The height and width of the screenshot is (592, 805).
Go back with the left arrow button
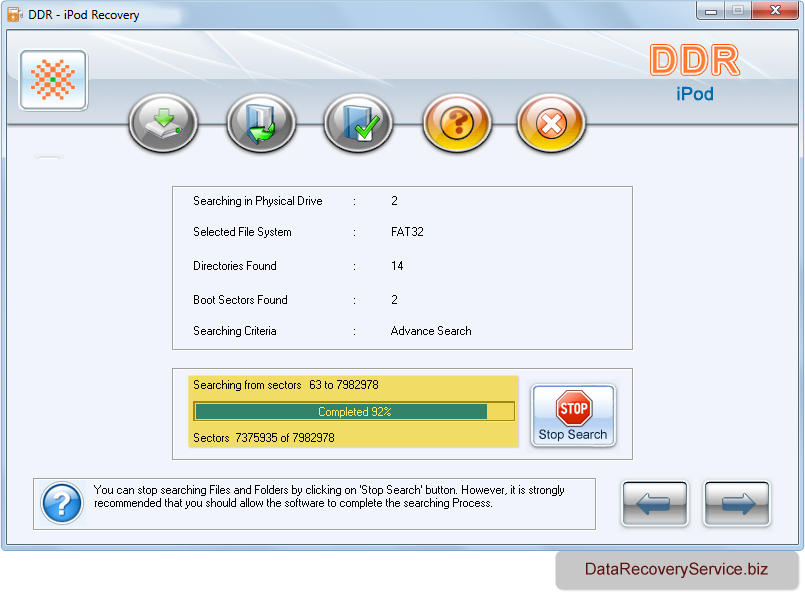point(655,503)
